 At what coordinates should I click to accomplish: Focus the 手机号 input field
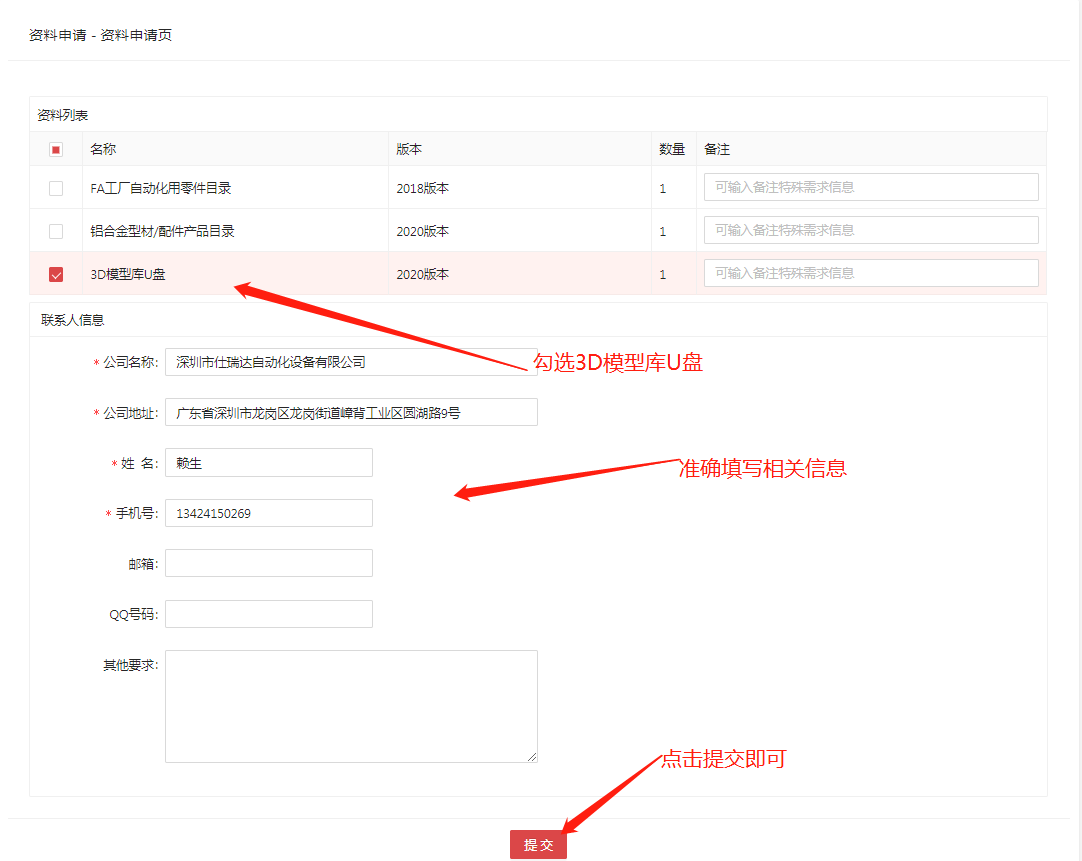tap(268, 513)
